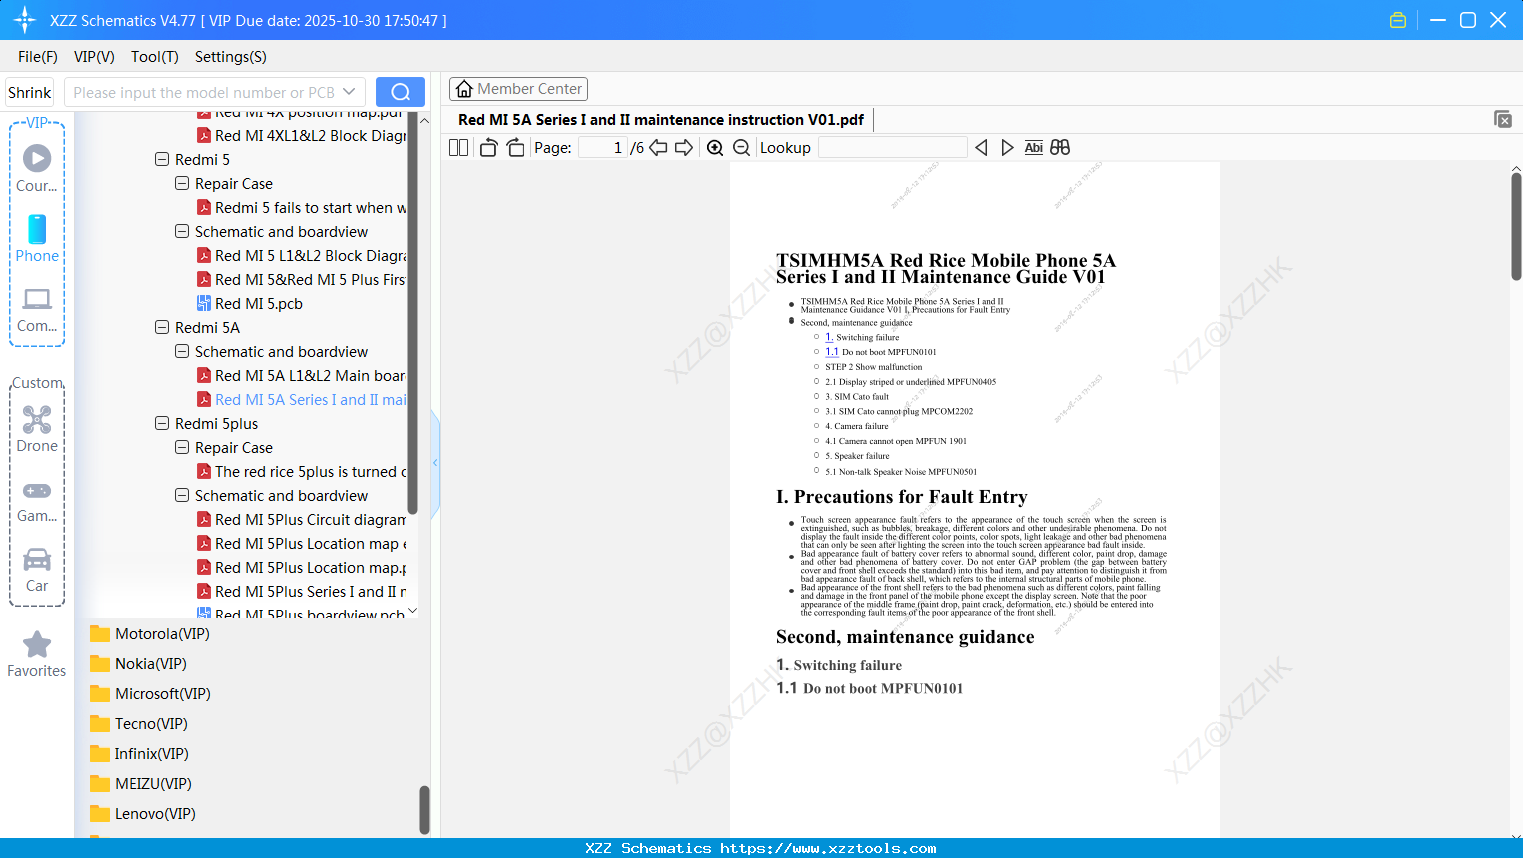The height and width of the screenshot is (858, 1523).
Task: Open the Game console category
Action: [37, 502]
